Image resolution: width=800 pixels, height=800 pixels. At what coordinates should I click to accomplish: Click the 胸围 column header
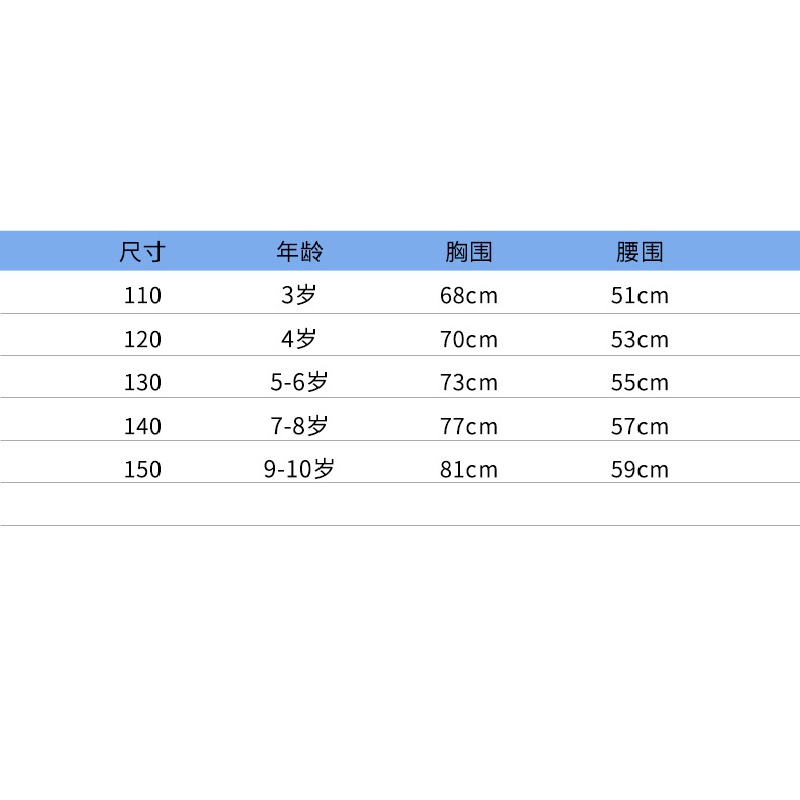[x=468, y=252]
